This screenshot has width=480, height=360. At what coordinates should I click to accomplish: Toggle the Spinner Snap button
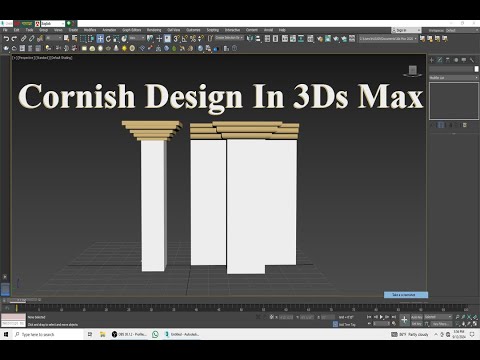coord(201,39)
